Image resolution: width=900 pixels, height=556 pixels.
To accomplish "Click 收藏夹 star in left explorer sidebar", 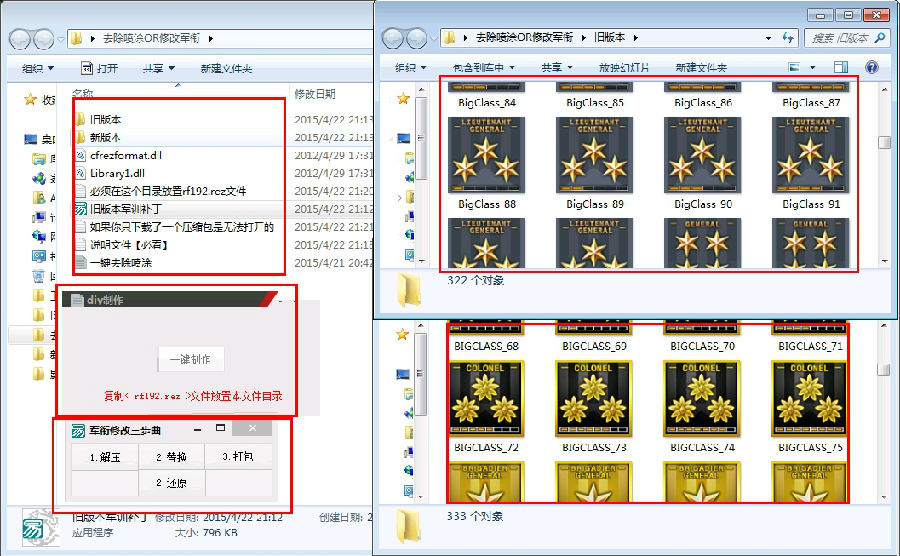I will [30, 100].
